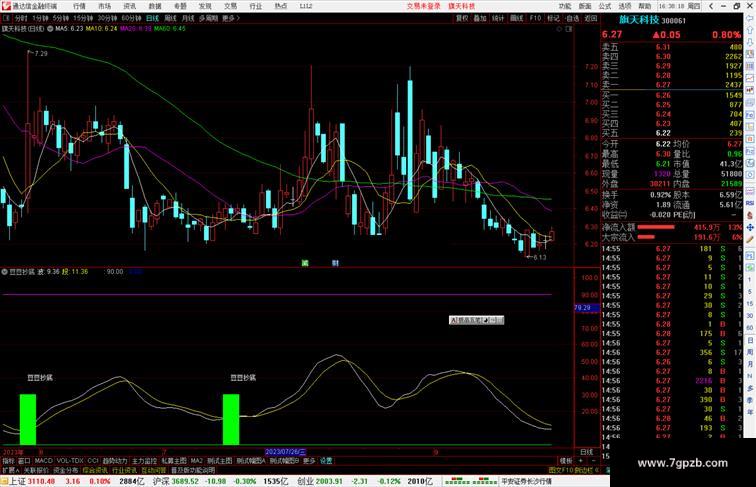The image size is (756, 487).
Task: Expand 更多 indicators list
Action: point(309,461)
